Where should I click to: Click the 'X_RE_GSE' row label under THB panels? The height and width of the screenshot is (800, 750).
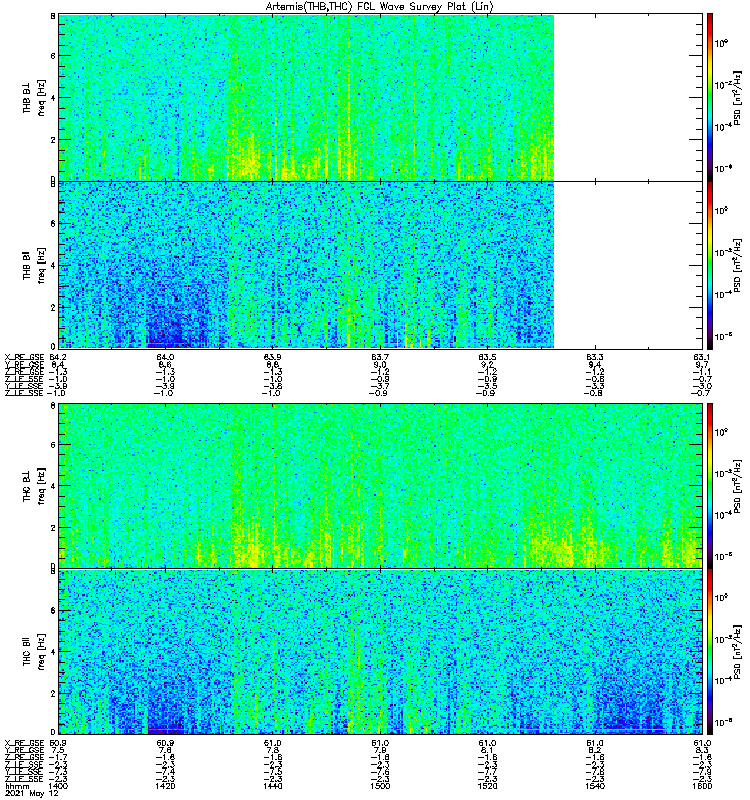pos(24,357)
